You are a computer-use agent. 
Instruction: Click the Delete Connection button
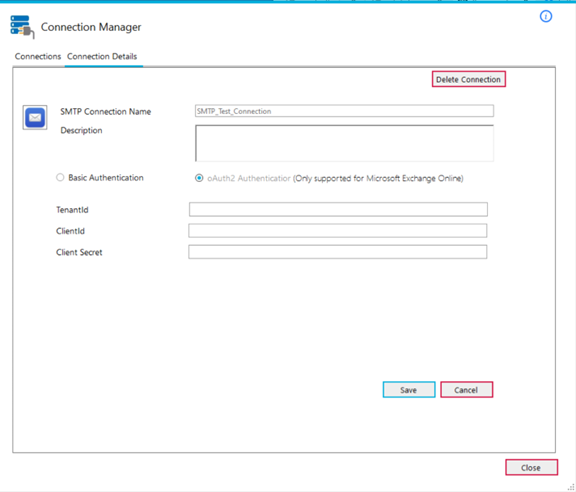pos(468,79)
